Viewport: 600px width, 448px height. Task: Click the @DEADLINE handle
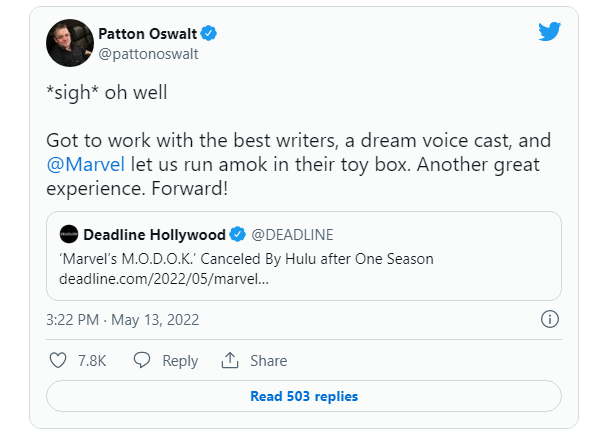(292, 235)
